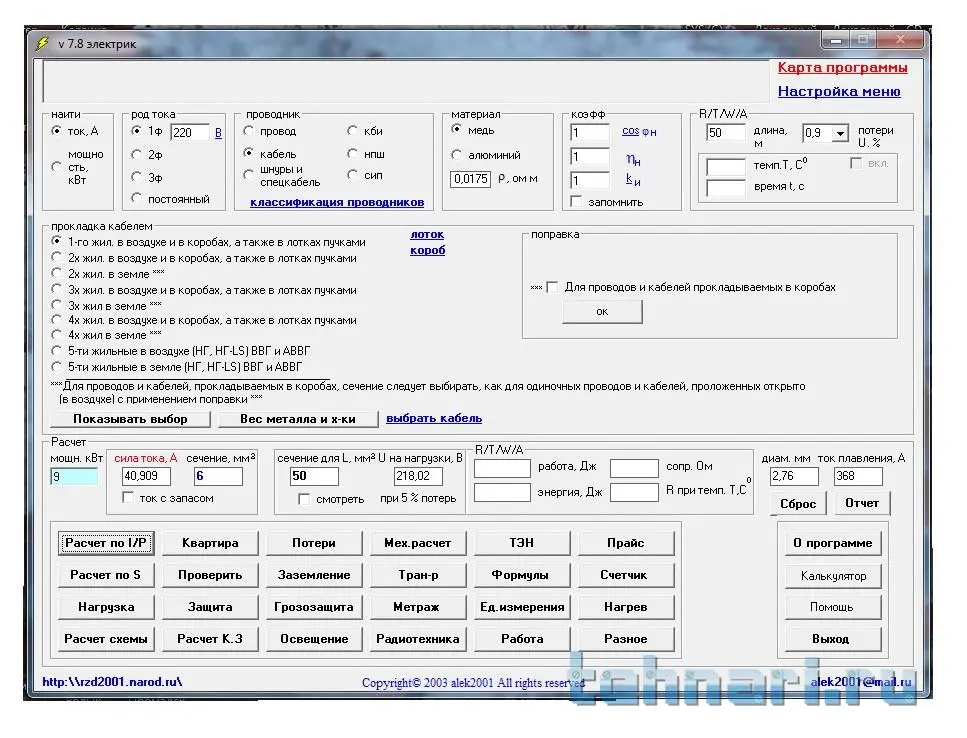Screen dimensions: 967x738
Task: Tick the 'смотреть' checkbox
Action: tap(304, 499)
